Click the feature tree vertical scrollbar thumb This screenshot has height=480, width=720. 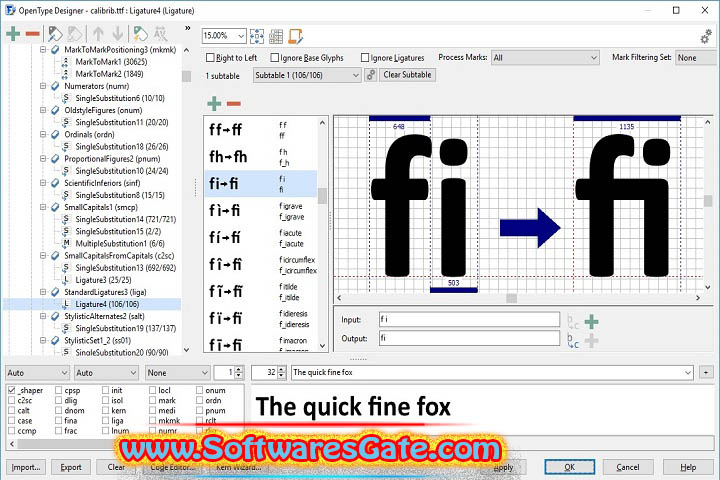coord(186,76)
